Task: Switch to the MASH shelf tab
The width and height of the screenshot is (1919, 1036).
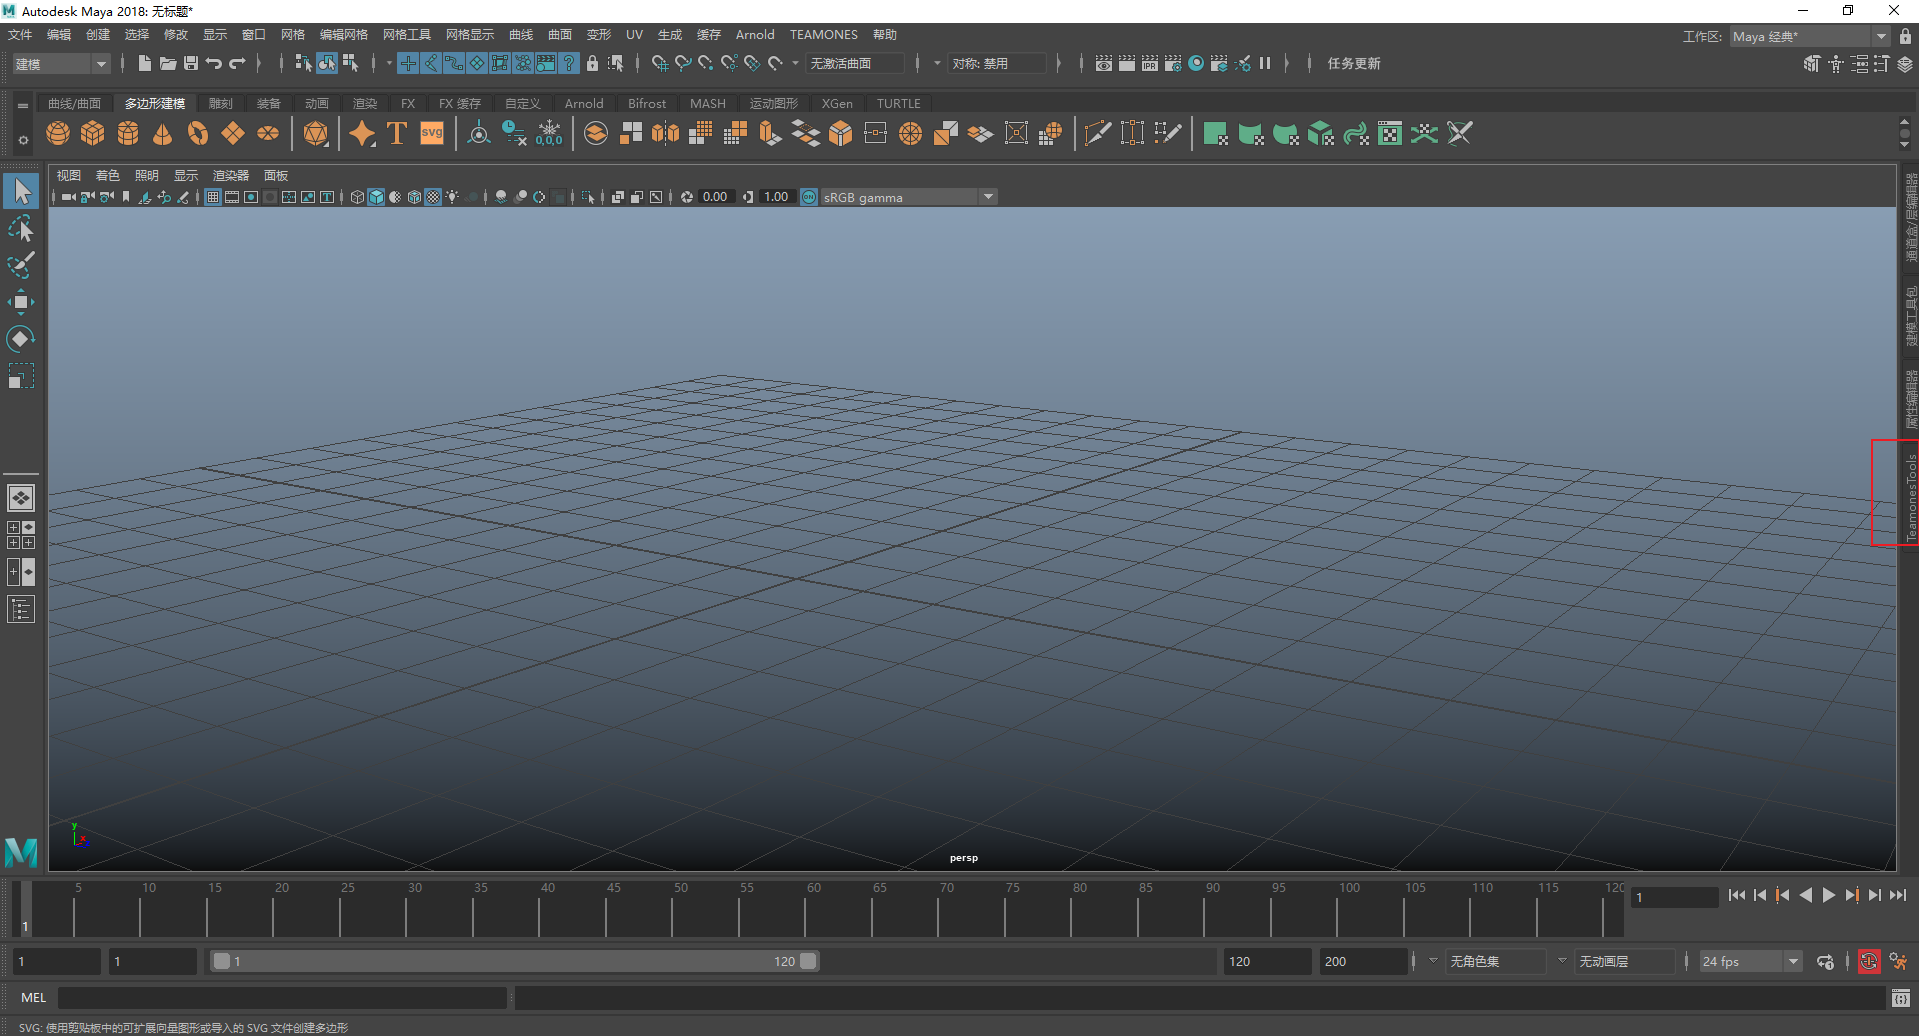Action: point(707,103)
